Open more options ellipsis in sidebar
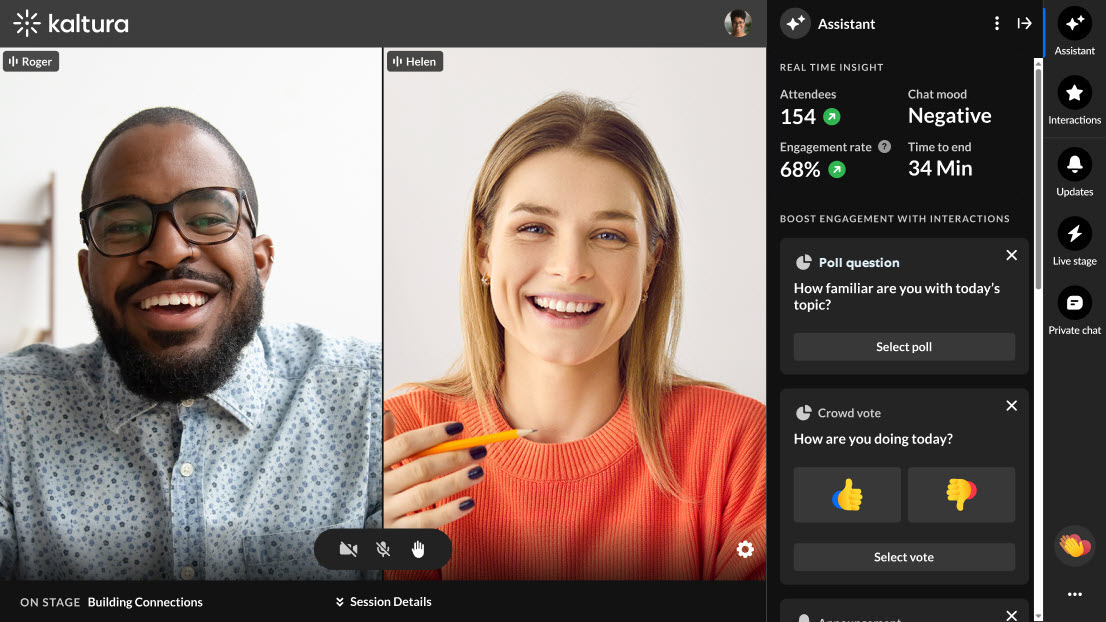This screenshot has height=622, width=1106. click(1074, 594)
